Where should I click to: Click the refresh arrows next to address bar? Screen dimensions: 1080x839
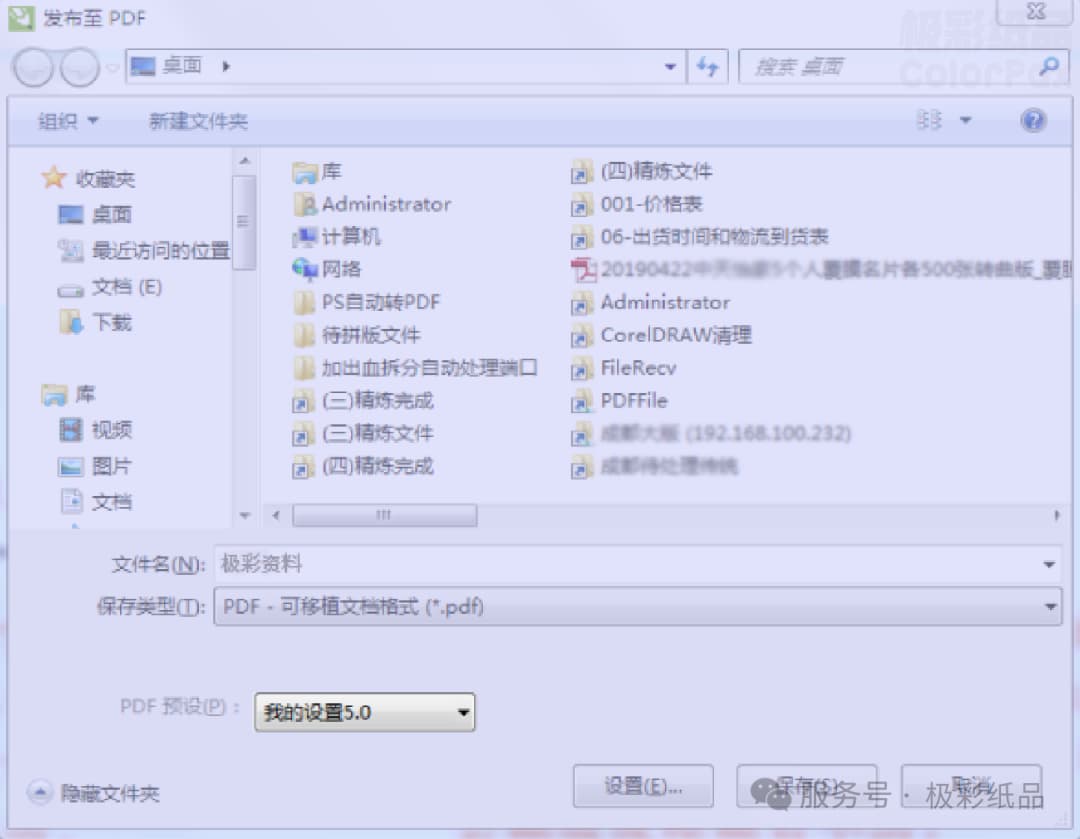click(x=708, y=66)
